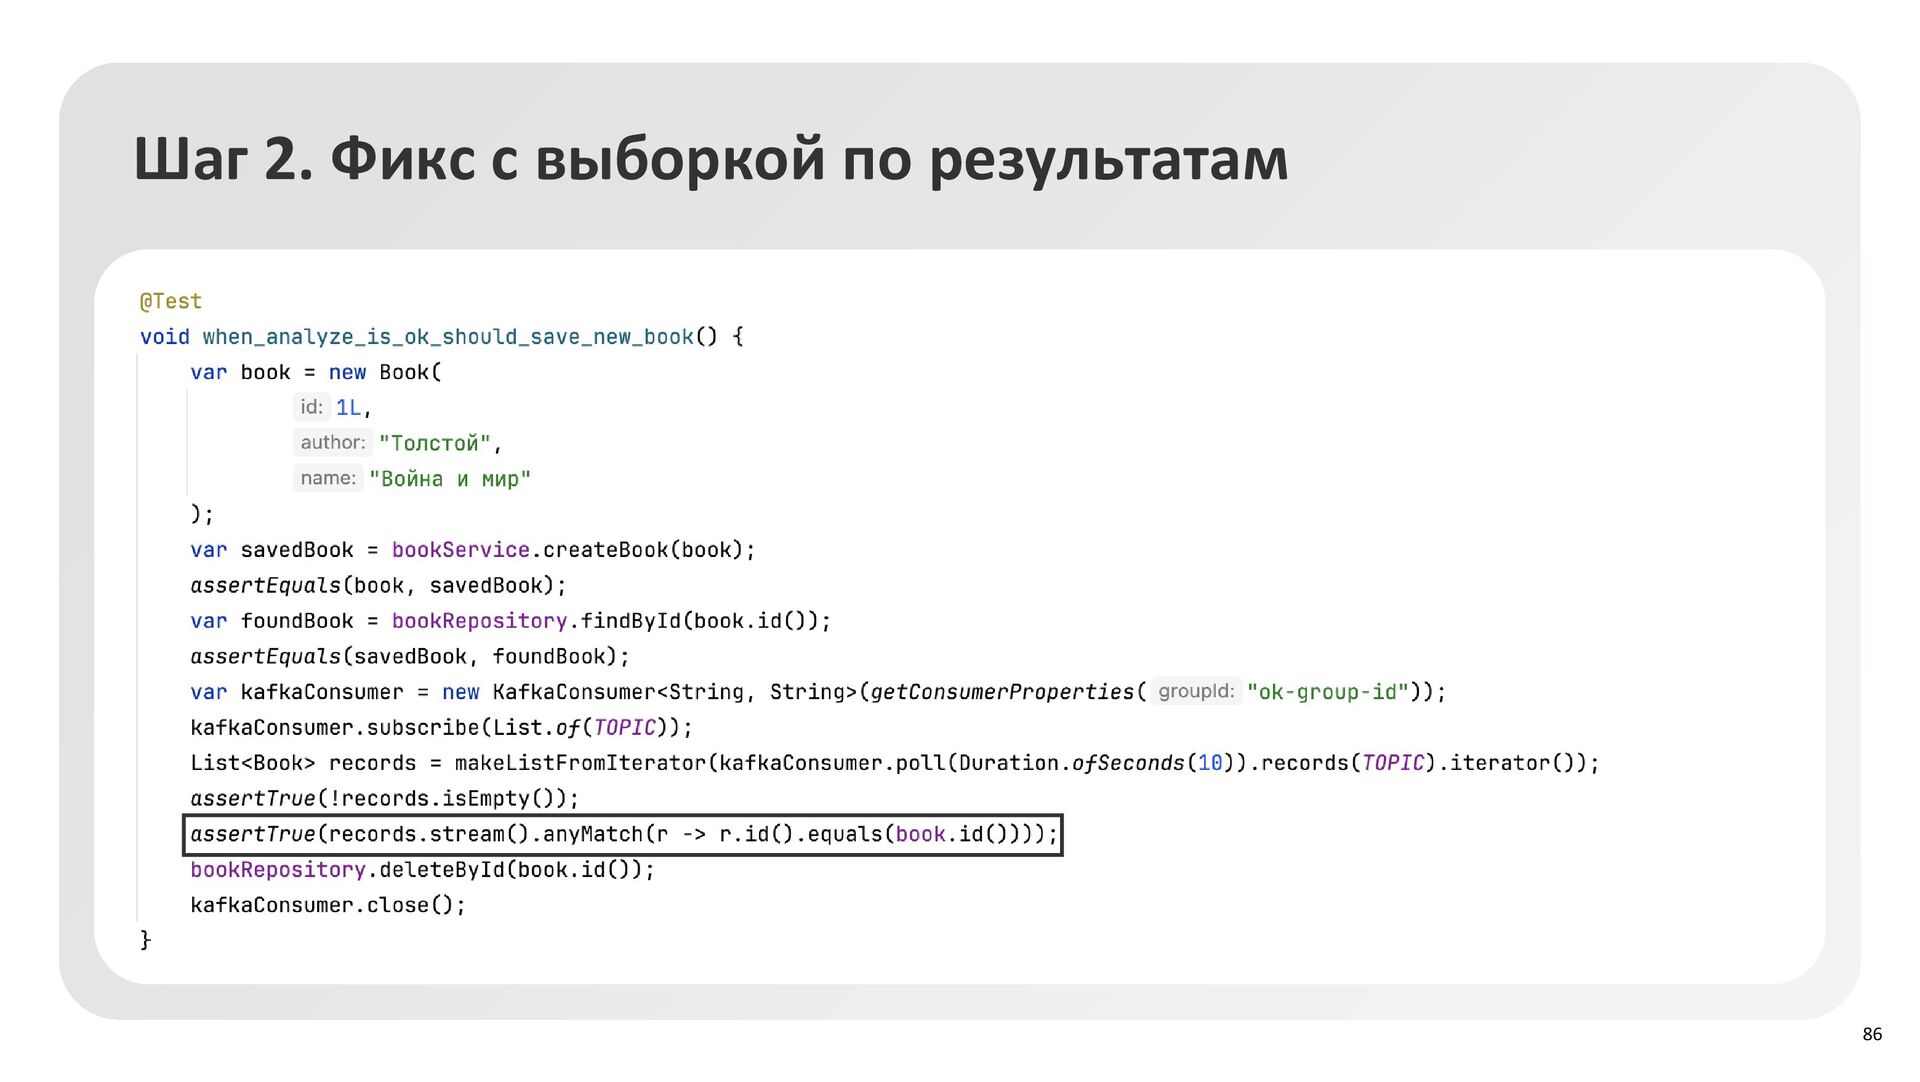Click the when_analyze_is_ok_should_save_new_book method name
1920x1082 pixels.
[x=447, y=337]
